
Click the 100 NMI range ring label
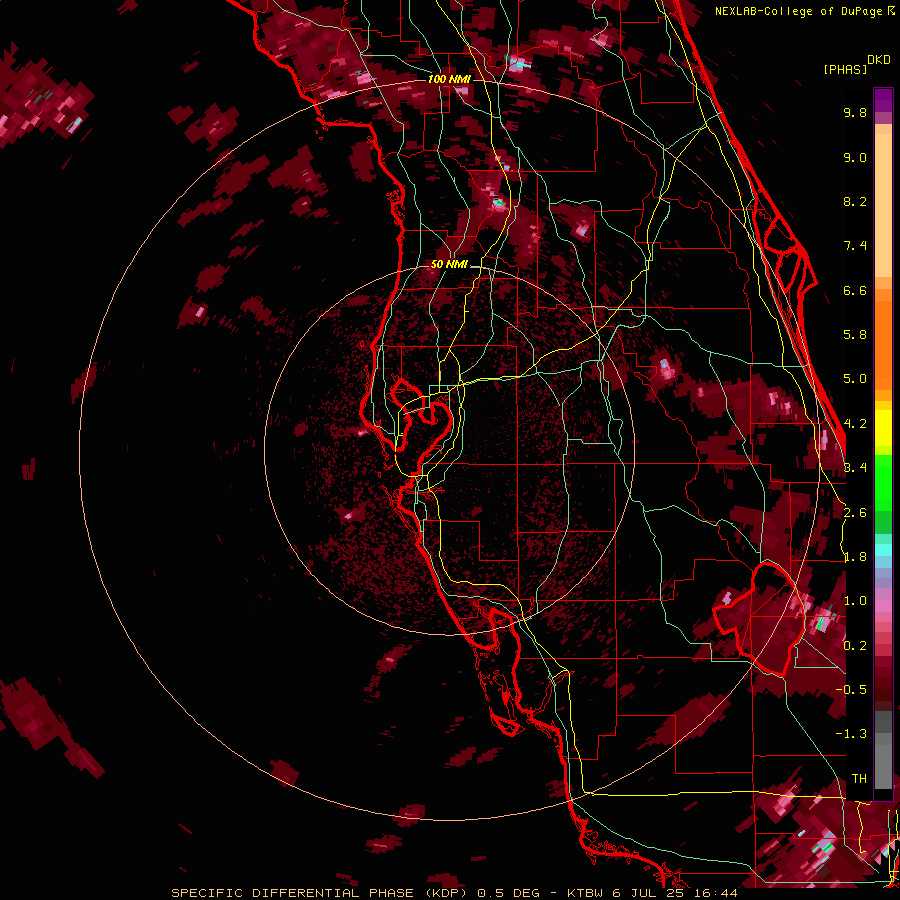click(449, 79)
